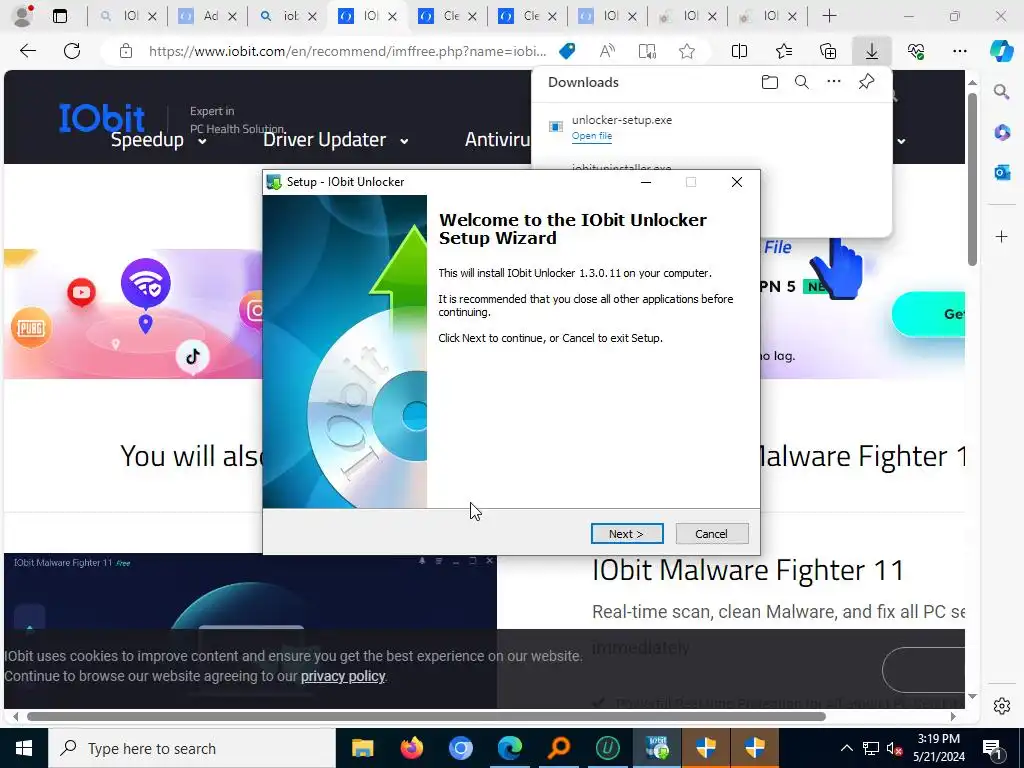Open browser essentials heart icon
Viewport: 1024px width, 768px height.
(916, 51)
